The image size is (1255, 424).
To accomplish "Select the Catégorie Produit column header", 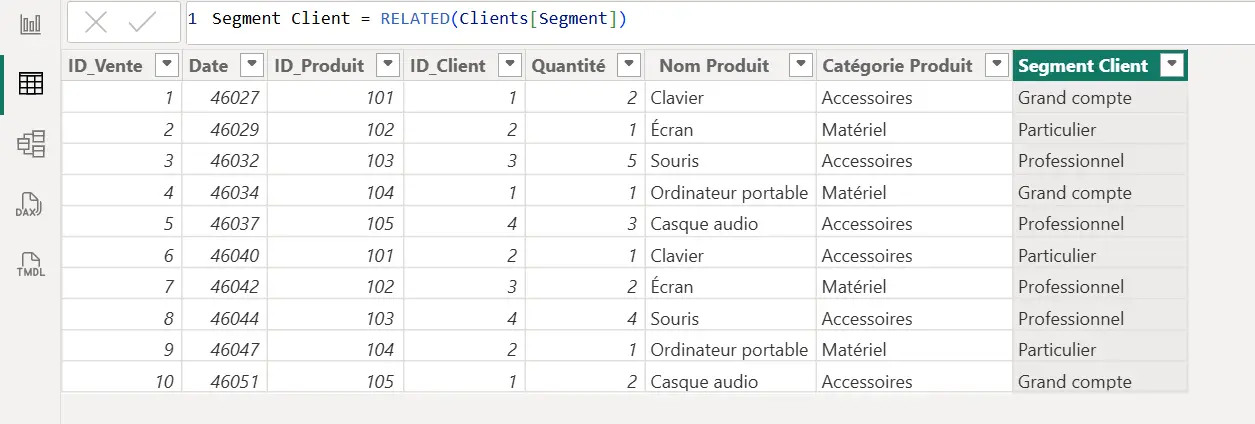I will tap(897, 66).
